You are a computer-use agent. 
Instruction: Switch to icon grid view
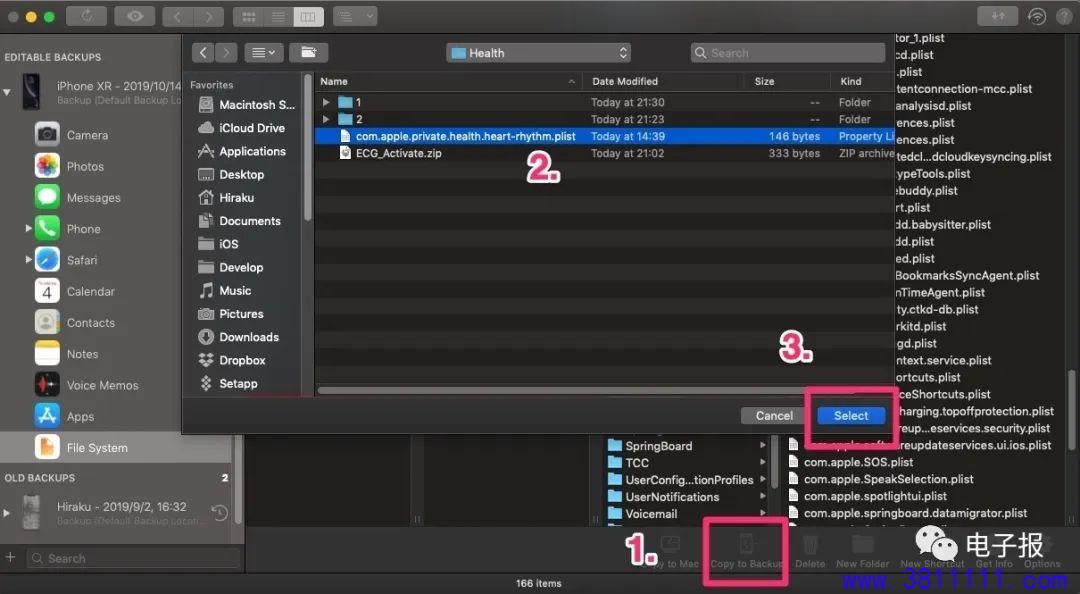[x=249, y=17]
